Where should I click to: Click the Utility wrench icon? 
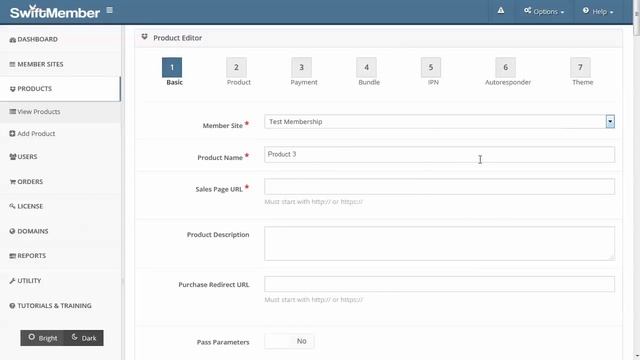pos(12,281)
